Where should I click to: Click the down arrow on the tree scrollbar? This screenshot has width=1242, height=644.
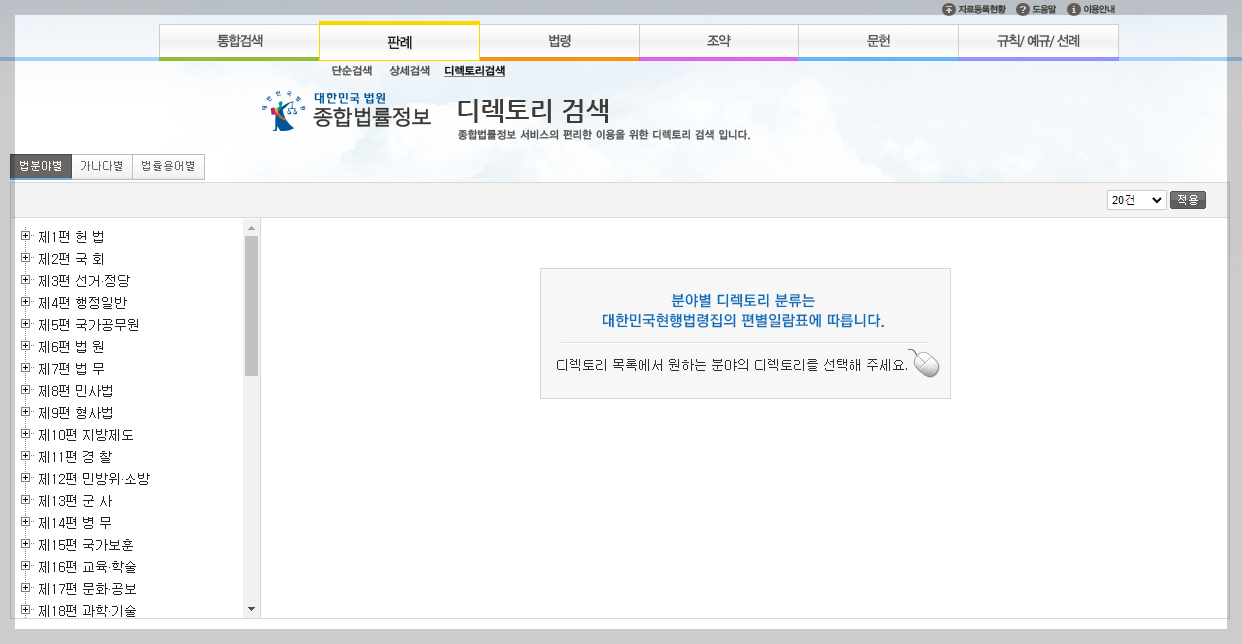pyautogui.click(x=252, y=610)
